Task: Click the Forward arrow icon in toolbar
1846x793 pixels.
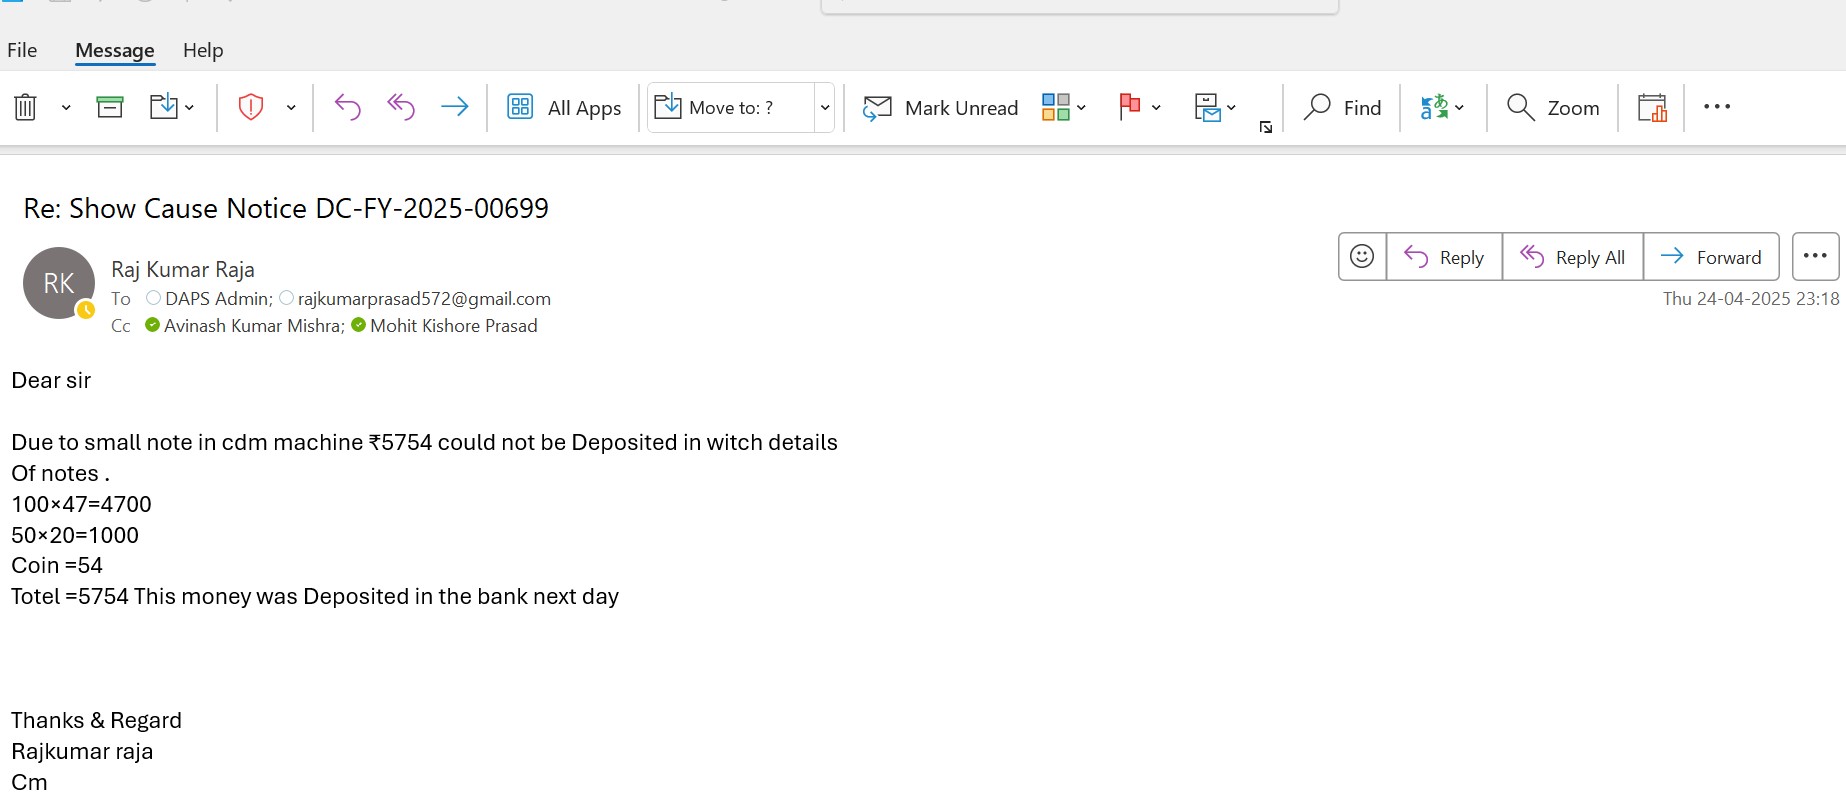Action: pyautogui.click(x=455, y=107)
